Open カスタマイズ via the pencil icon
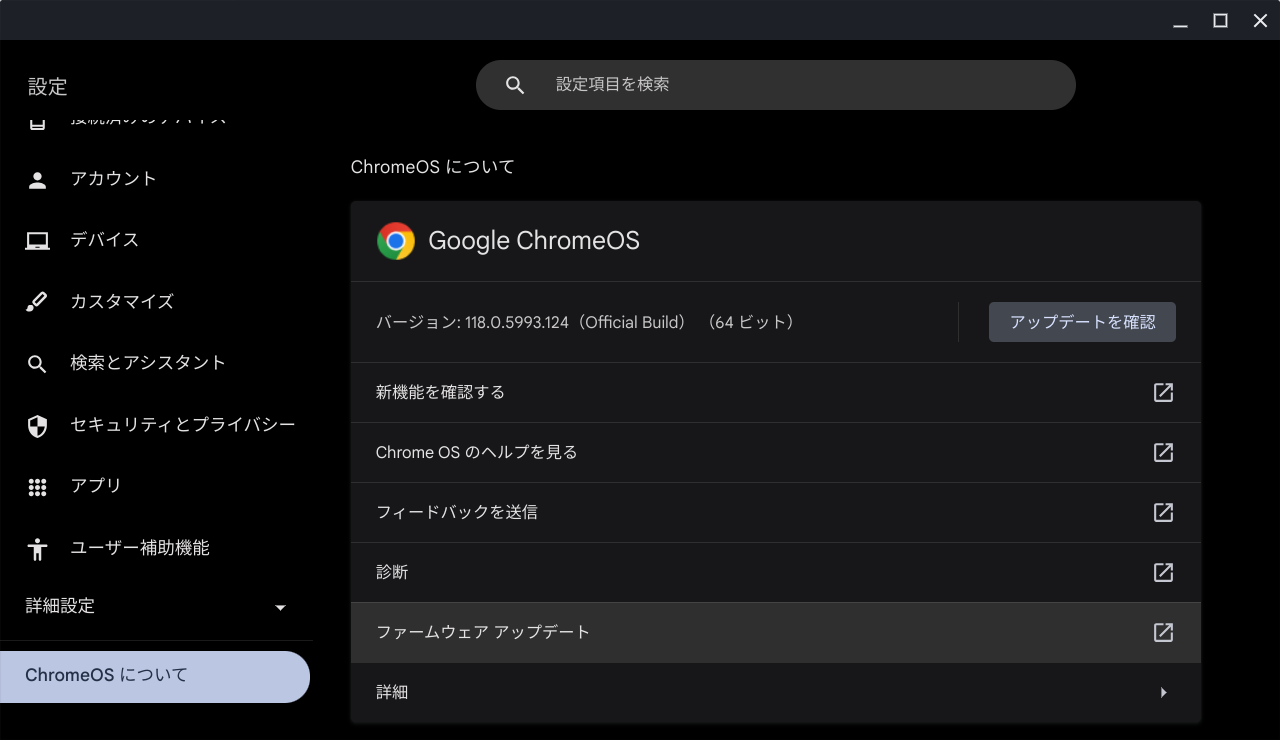 tap(37, 301)
